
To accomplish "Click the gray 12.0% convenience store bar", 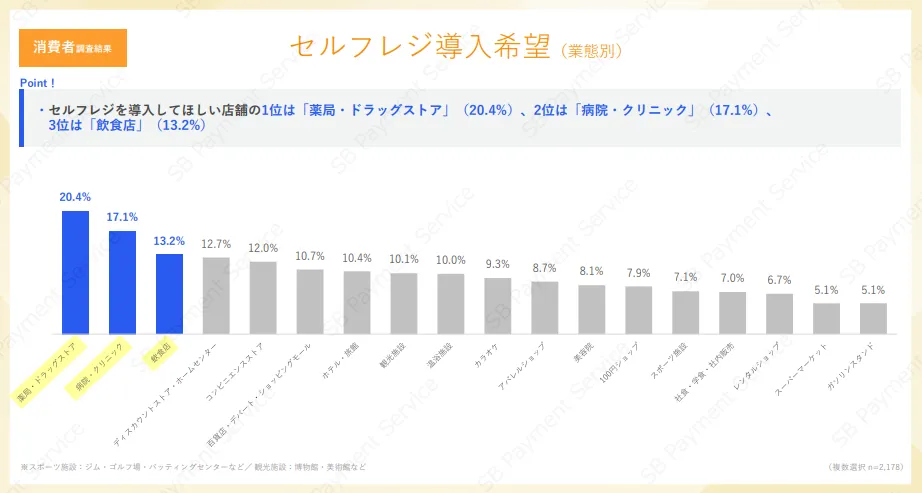I will tap(263, 297).
